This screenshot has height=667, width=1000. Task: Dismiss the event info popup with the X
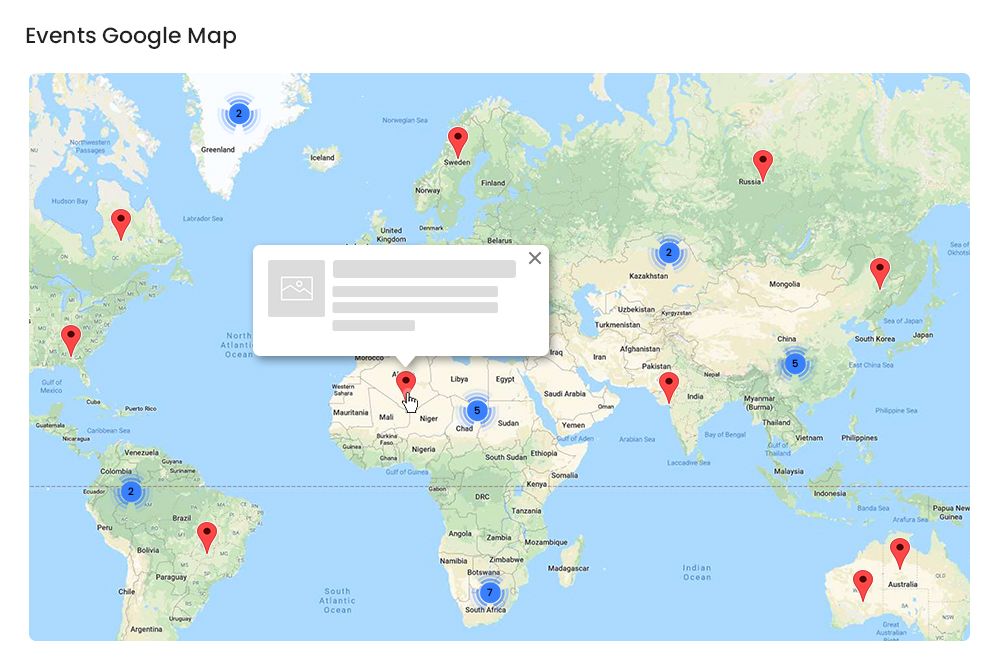[x=535, y=257]
